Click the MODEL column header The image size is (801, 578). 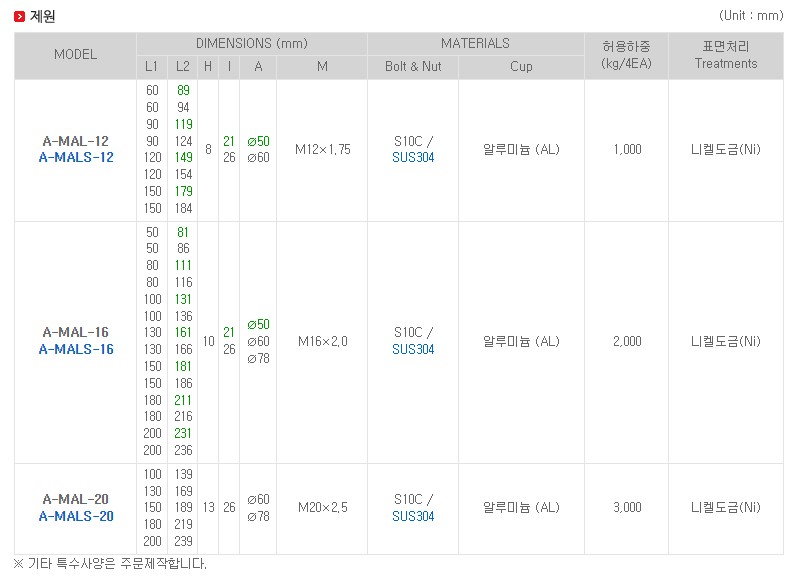coord(76,55)
